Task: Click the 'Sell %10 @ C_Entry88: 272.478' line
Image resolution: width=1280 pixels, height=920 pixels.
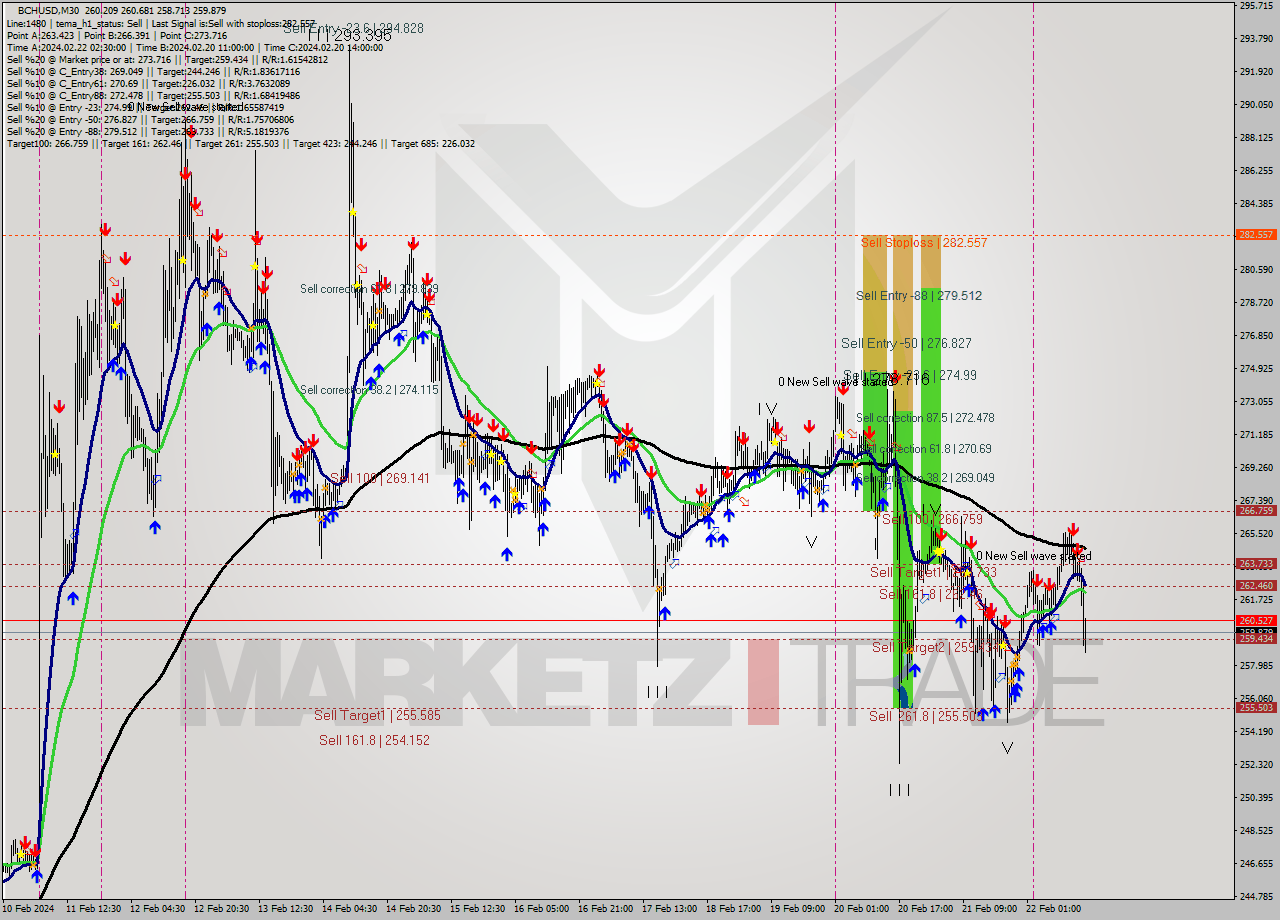Action: pos(154,95)
